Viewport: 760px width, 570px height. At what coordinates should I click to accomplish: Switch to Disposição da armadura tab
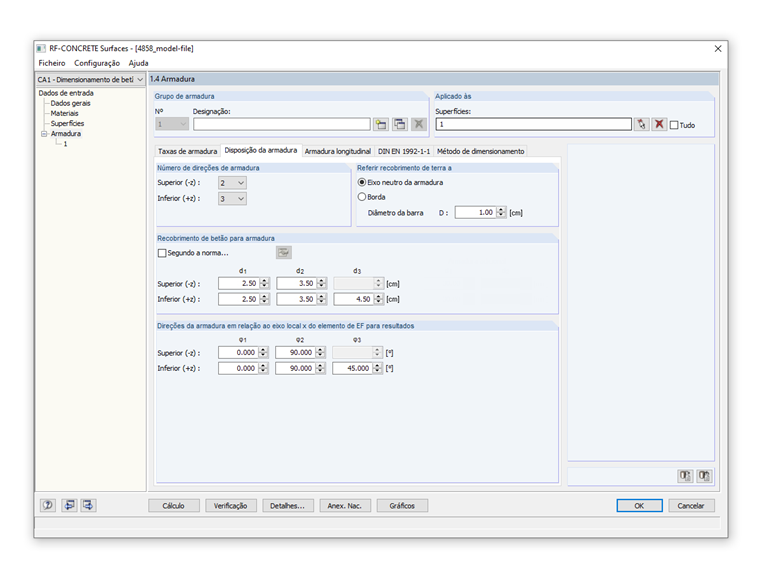pyautogui.click(x=261, y=150)
